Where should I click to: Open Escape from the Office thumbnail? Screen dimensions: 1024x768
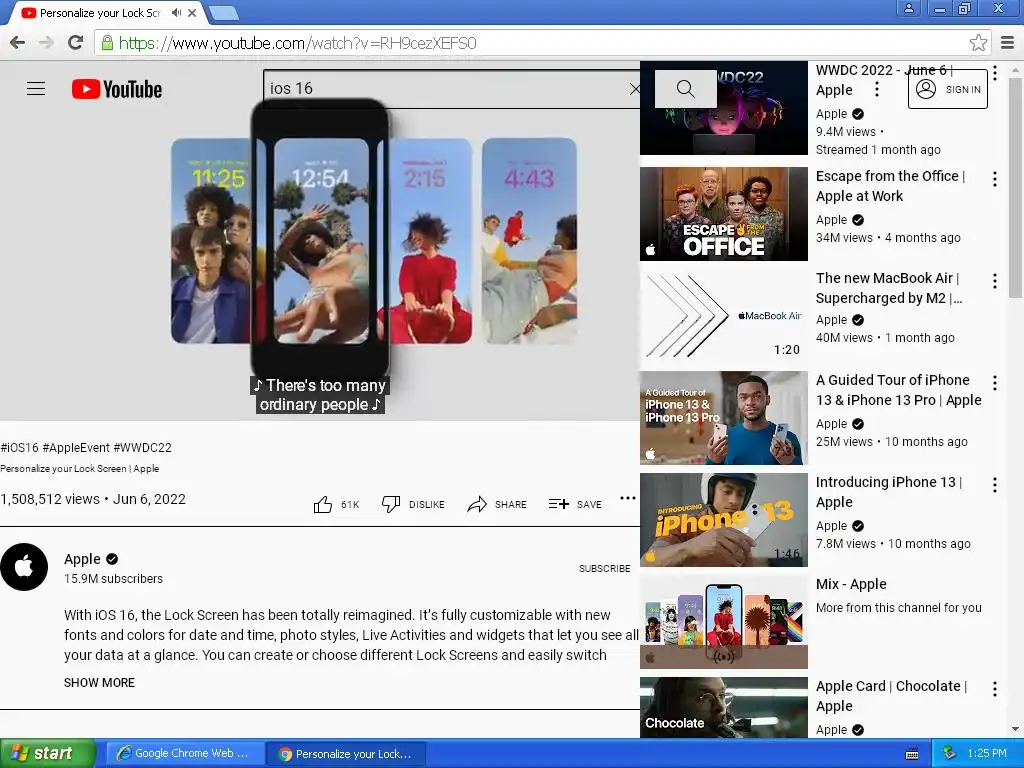tap(724, 214)
